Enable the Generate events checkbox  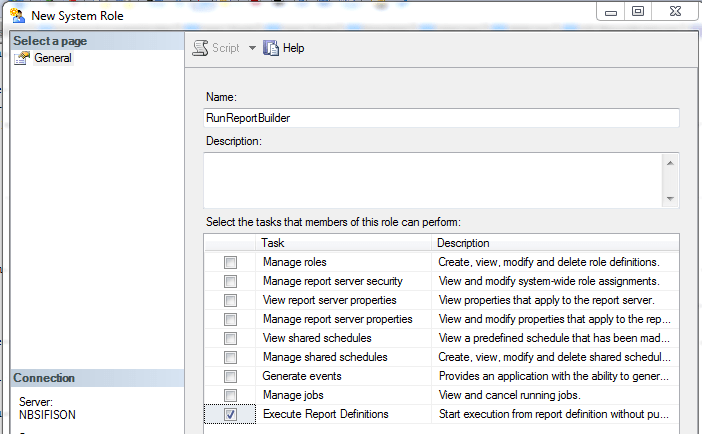point(231,376)
